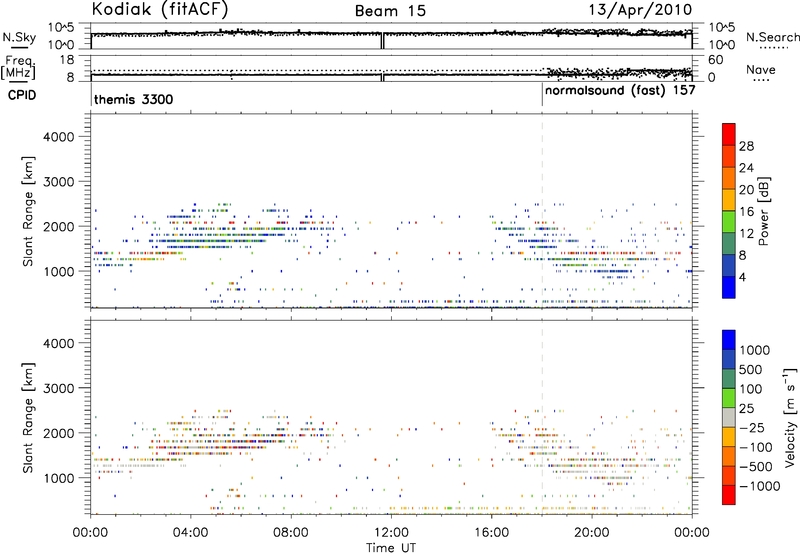Click the top blue velocity swatch above 1000

[729, 340]
